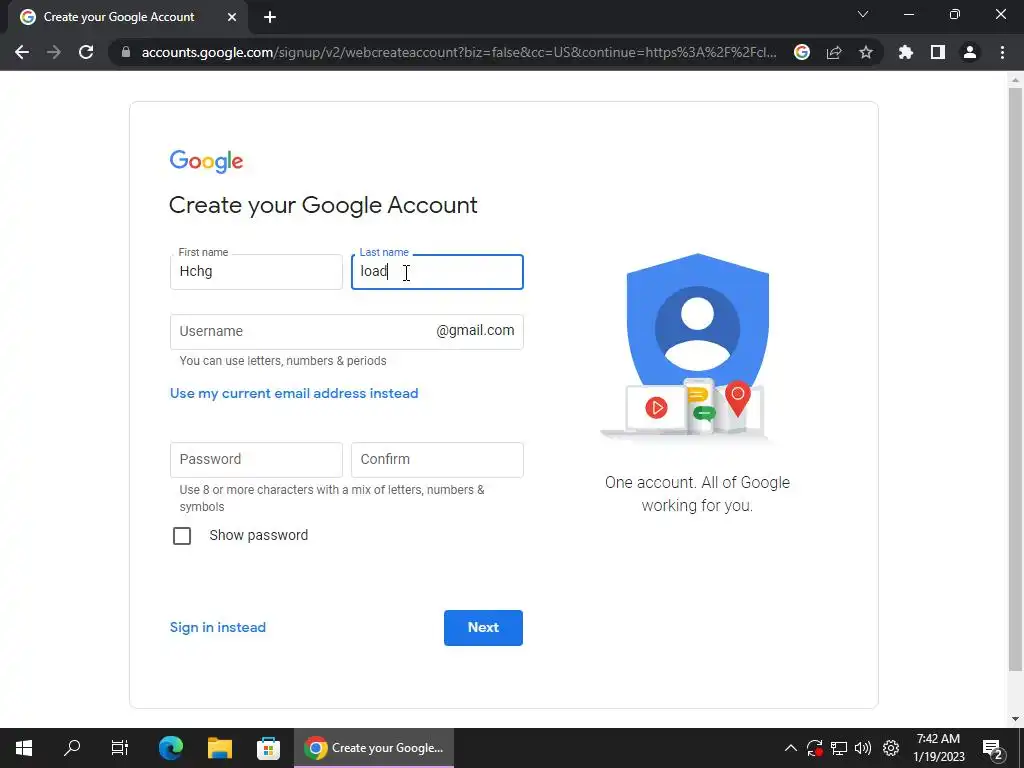This screenshot has height=768, width=1024.
Task: Go back to the previous page
Action: point(22,52)
